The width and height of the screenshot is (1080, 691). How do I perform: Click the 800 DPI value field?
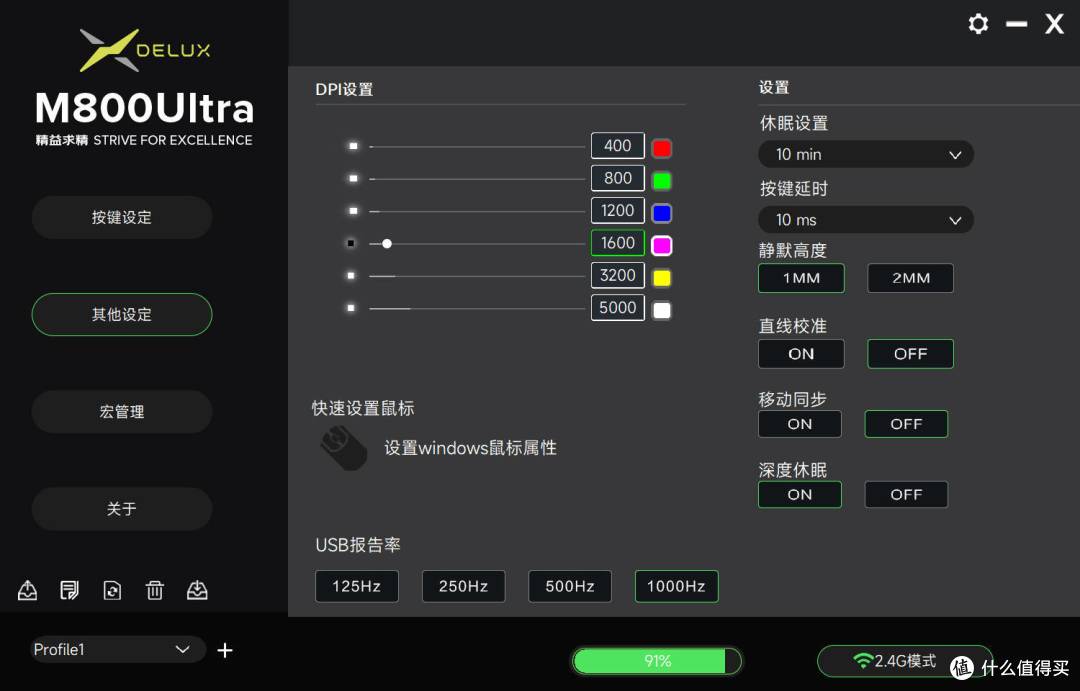pyautogui.click(x=618, y=178)
